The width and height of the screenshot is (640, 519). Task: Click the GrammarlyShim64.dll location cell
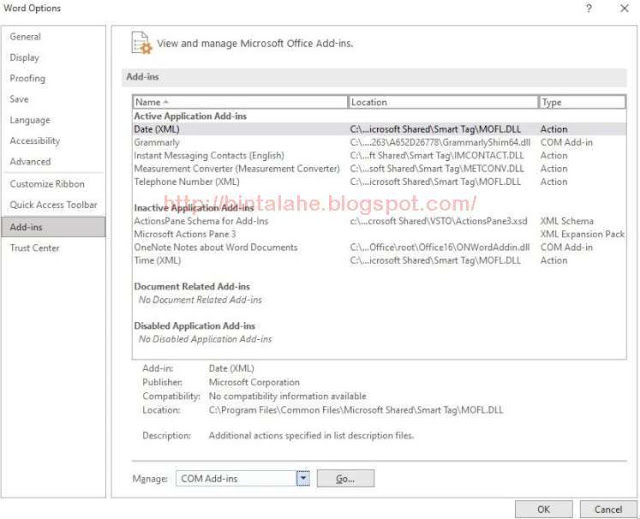(x=440, y=142)
